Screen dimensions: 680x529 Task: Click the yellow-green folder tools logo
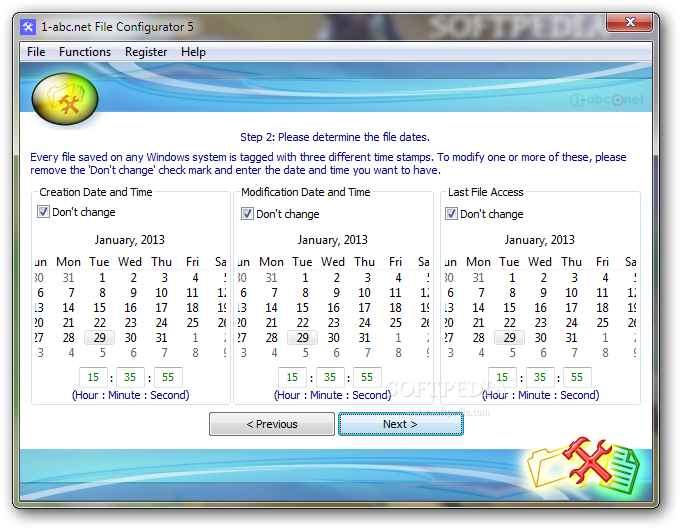(x=65, y=99)
